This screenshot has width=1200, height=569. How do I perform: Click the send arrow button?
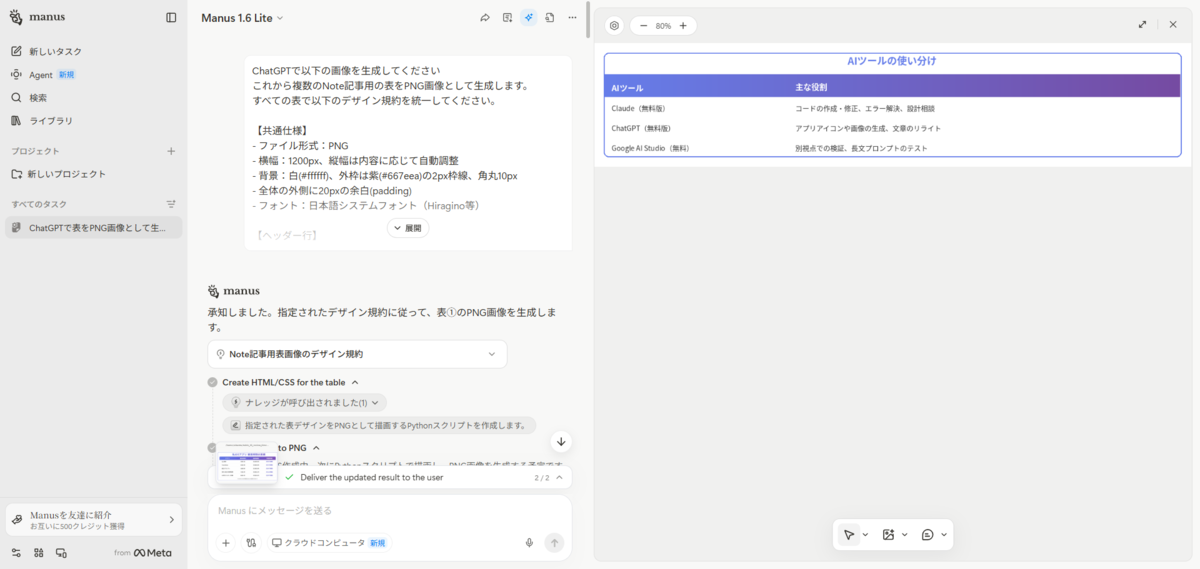(554, 543)
